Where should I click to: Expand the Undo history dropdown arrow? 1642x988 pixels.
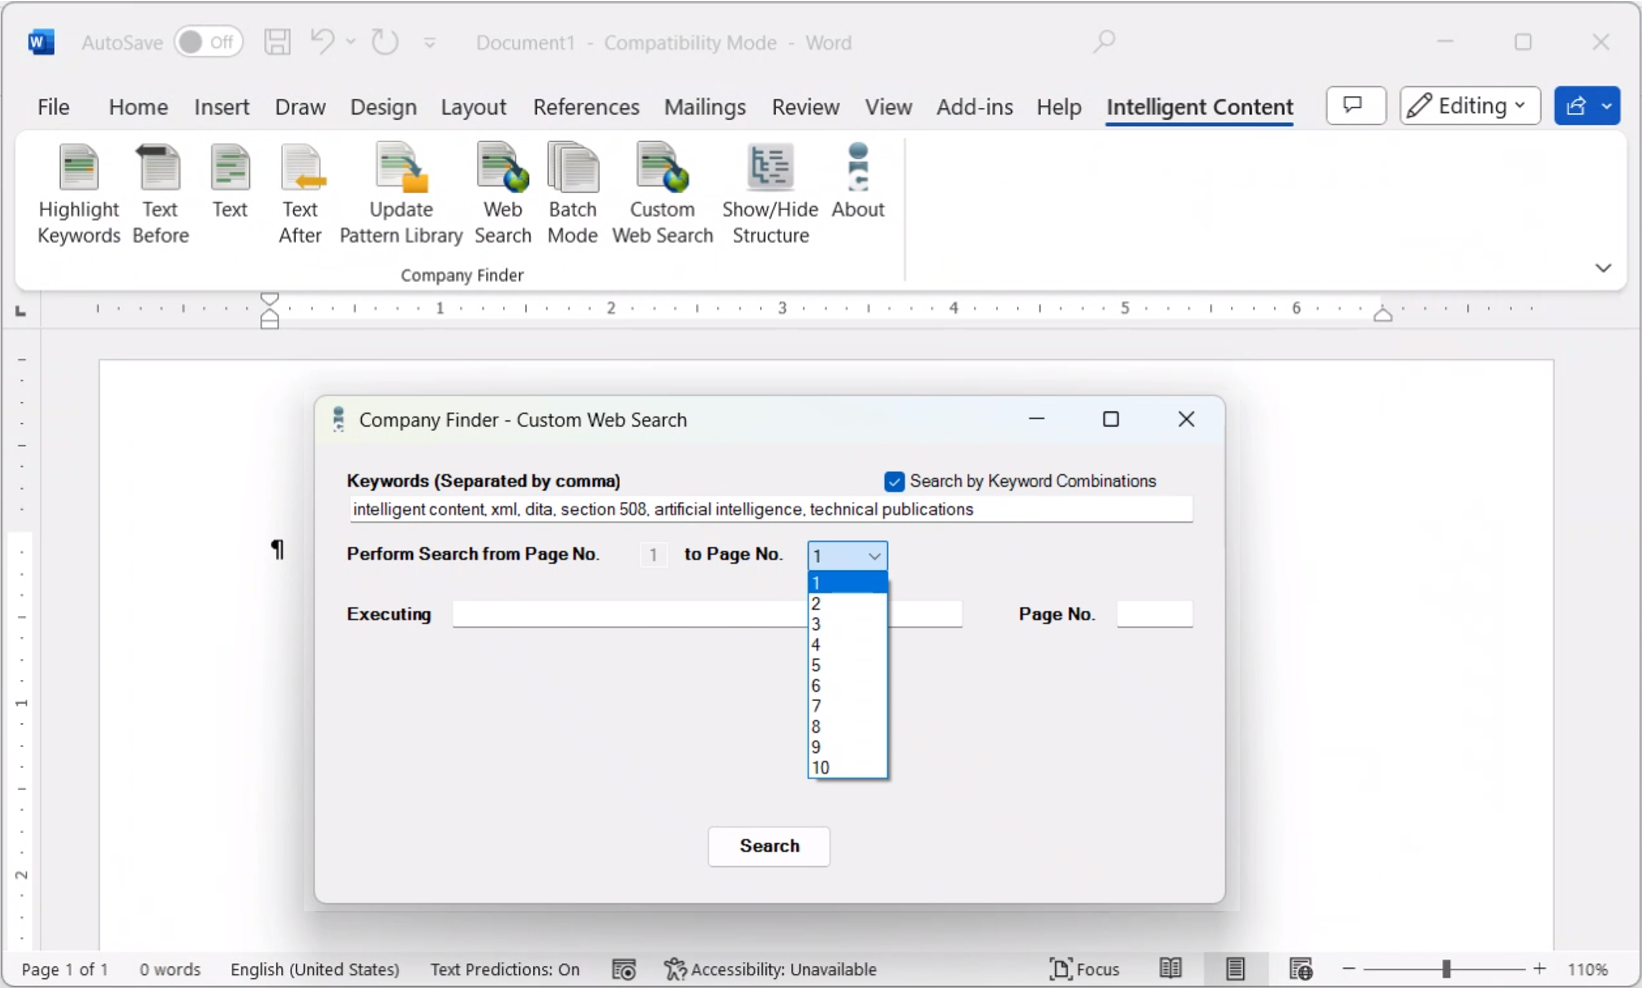[x=350, y=42]
